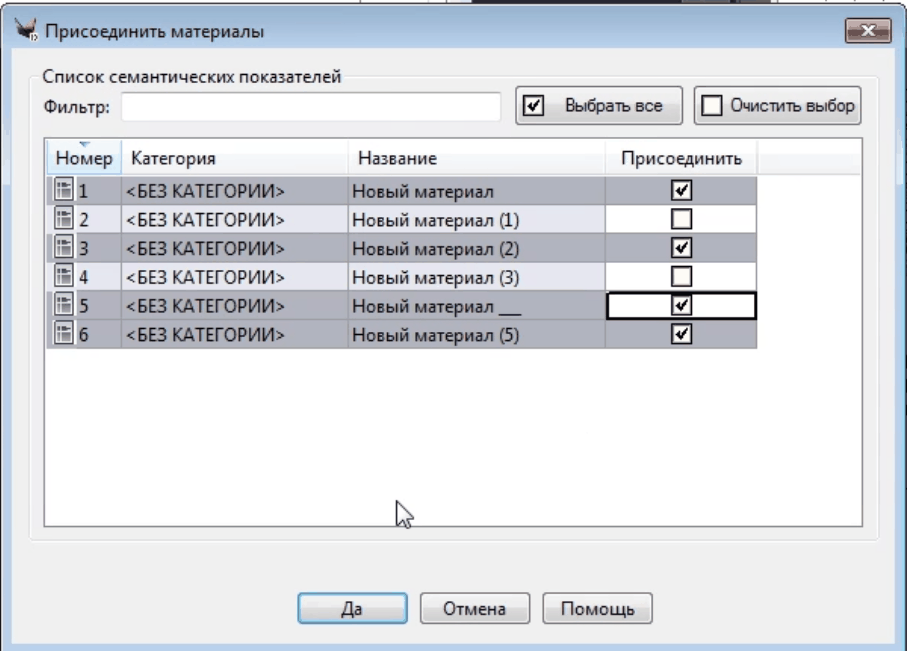Sort list by Номер column header

pyautogui.click(x=84, y=159)
